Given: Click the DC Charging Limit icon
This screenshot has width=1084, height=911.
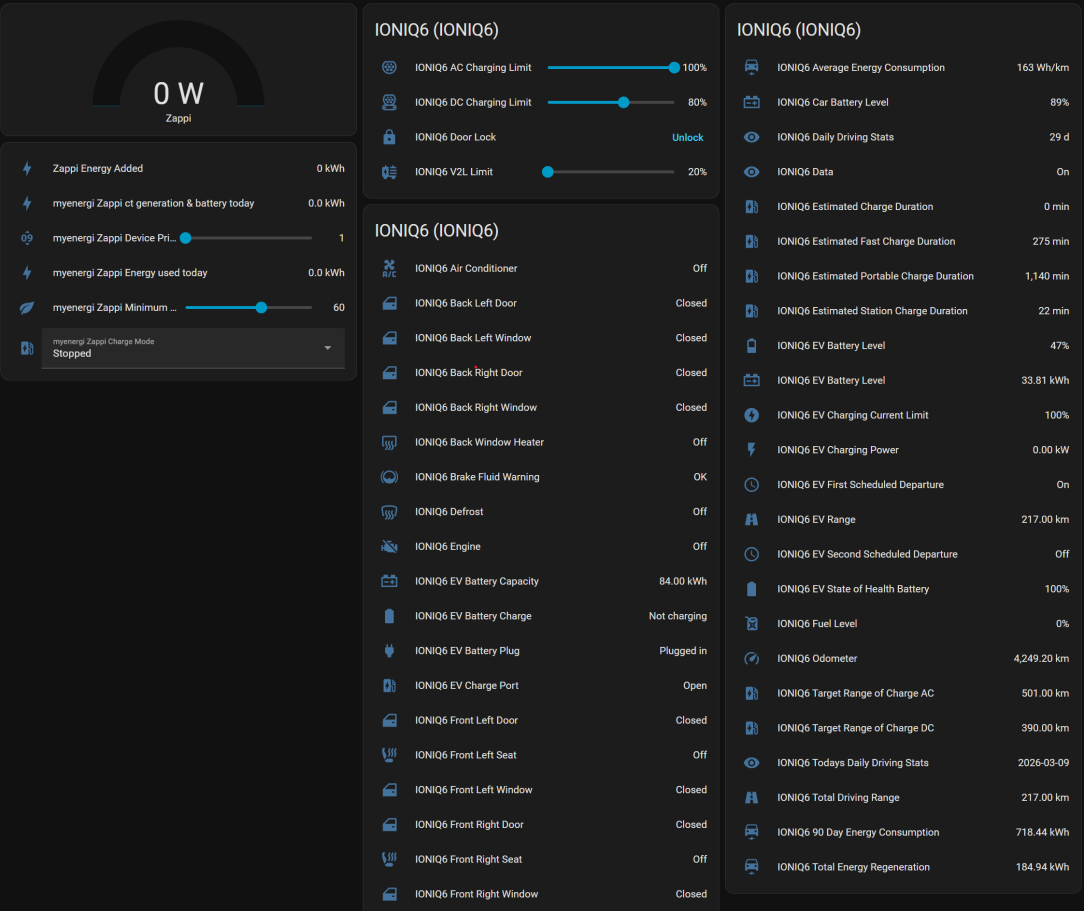Looking at the screenshot, I should [389, 102].
